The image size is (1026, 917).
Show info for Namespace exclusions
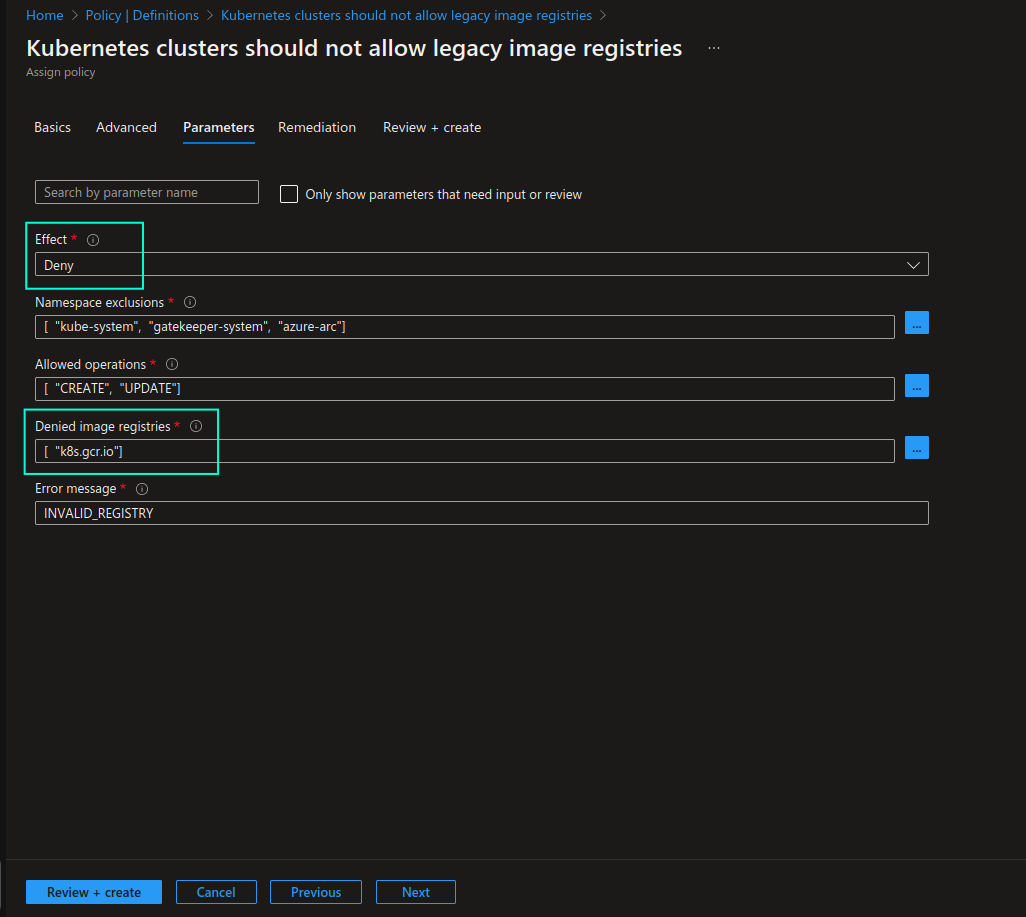pyautogui.click(x=190, y=302)
